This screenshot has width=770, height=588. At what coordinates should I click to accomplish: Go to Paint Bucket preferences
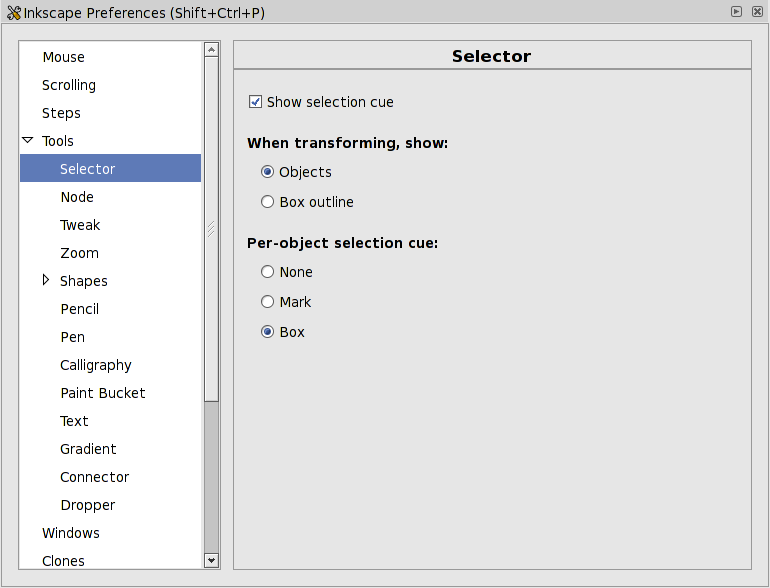pos(103,393)
